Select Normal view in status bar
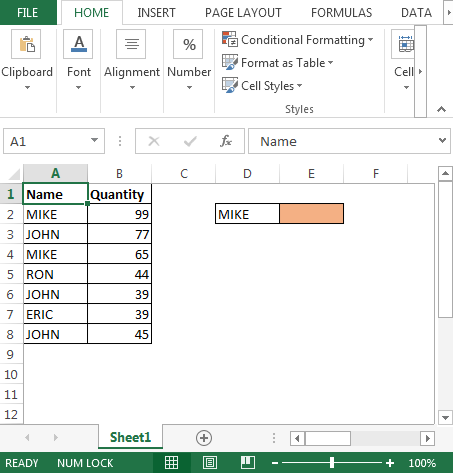Image resolution: width=453 pixels, height=473 pixels. pos(172,463)
